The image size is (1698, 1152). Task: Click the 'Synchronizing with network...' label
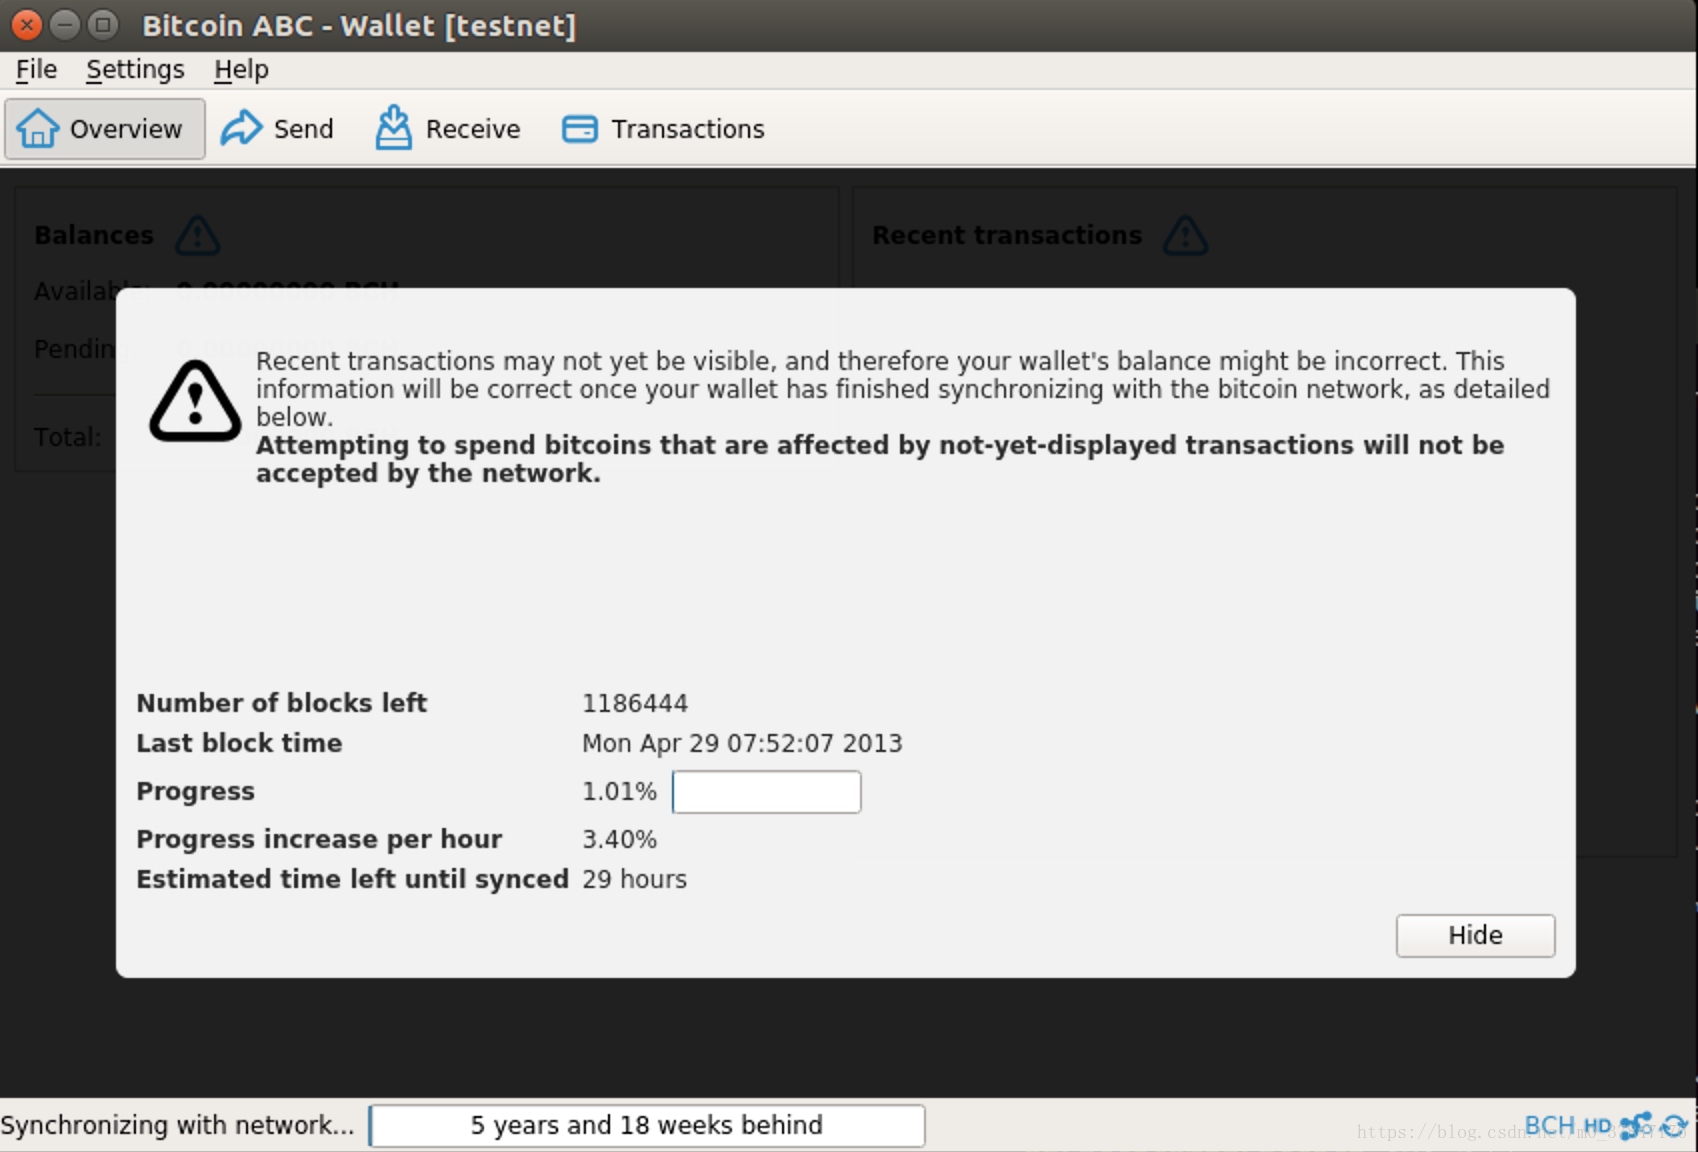click(x=178, y=1126)
